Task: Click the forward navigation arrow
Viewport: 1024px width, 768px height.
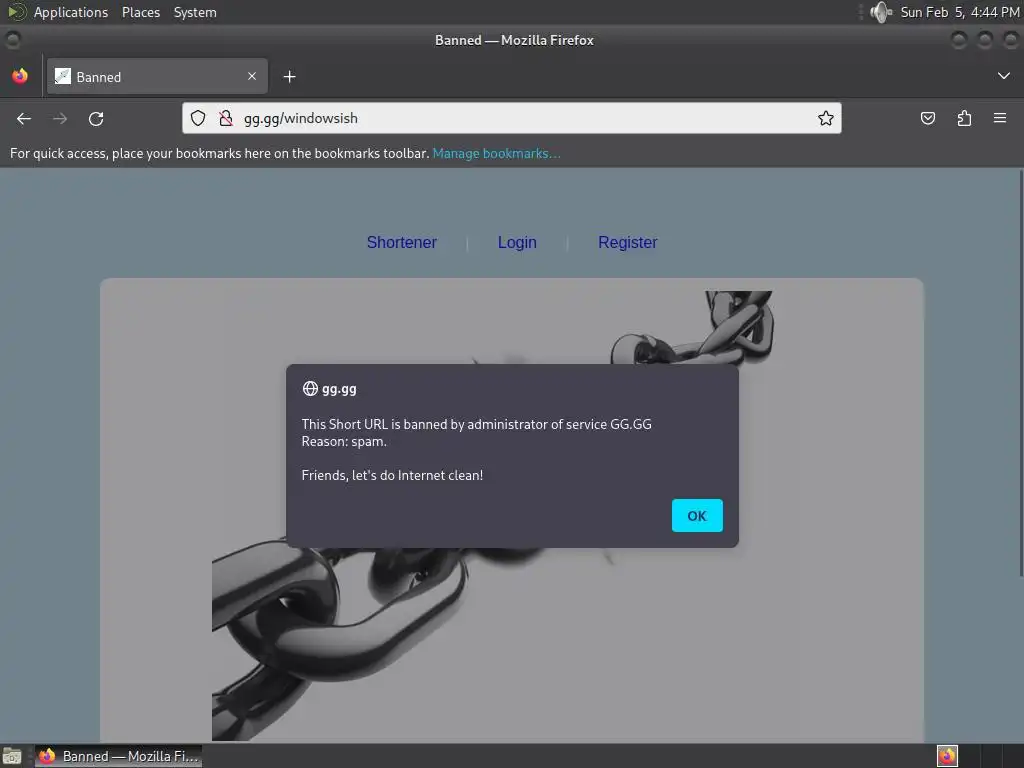Action: (59, 118)
